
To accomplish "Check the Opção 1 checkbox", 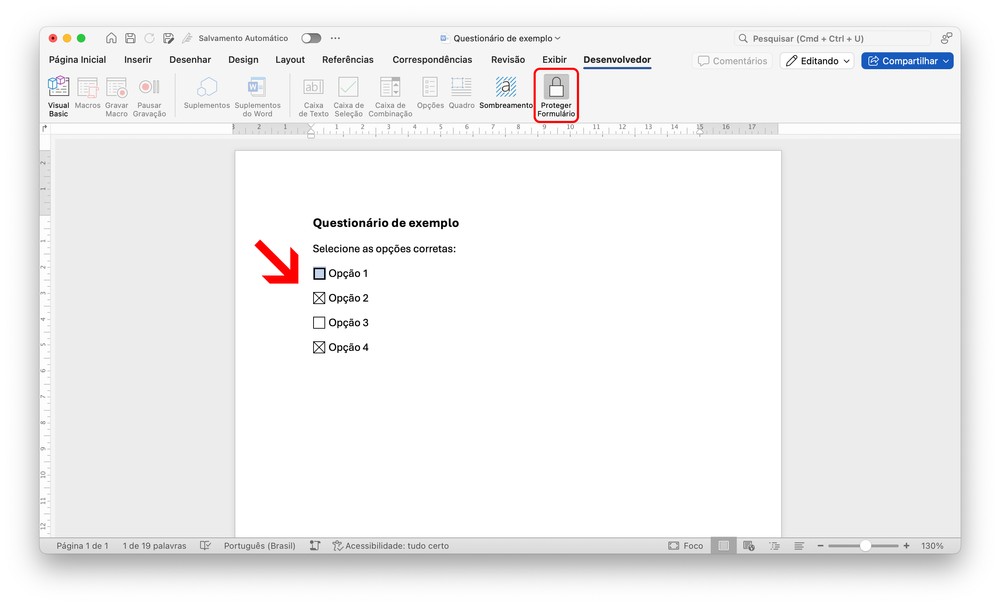I will click(319, 274).
